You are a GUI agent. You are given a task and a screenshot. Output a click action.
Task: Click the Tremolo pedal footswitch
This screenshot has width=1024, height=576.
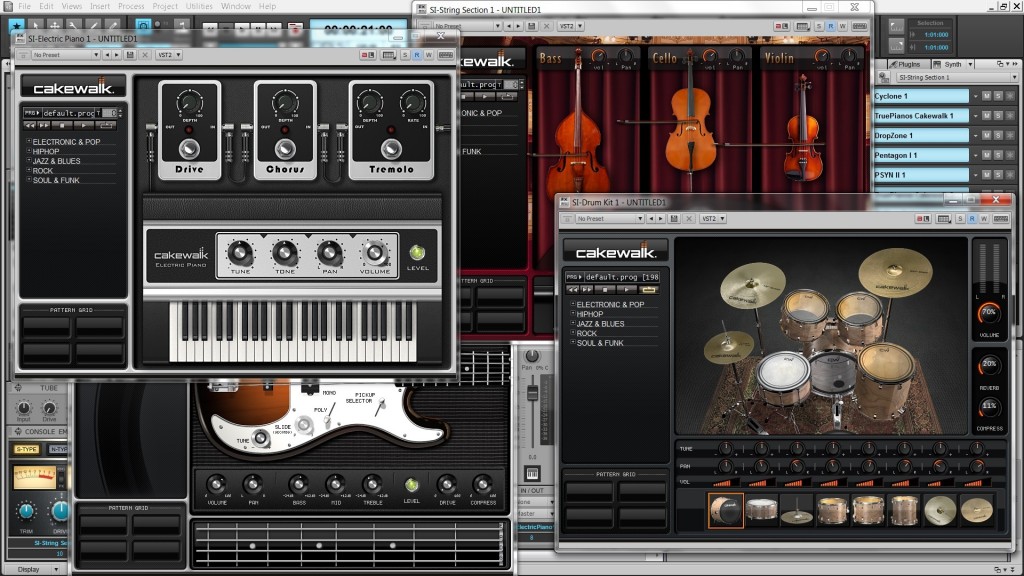tap(391, 150)
